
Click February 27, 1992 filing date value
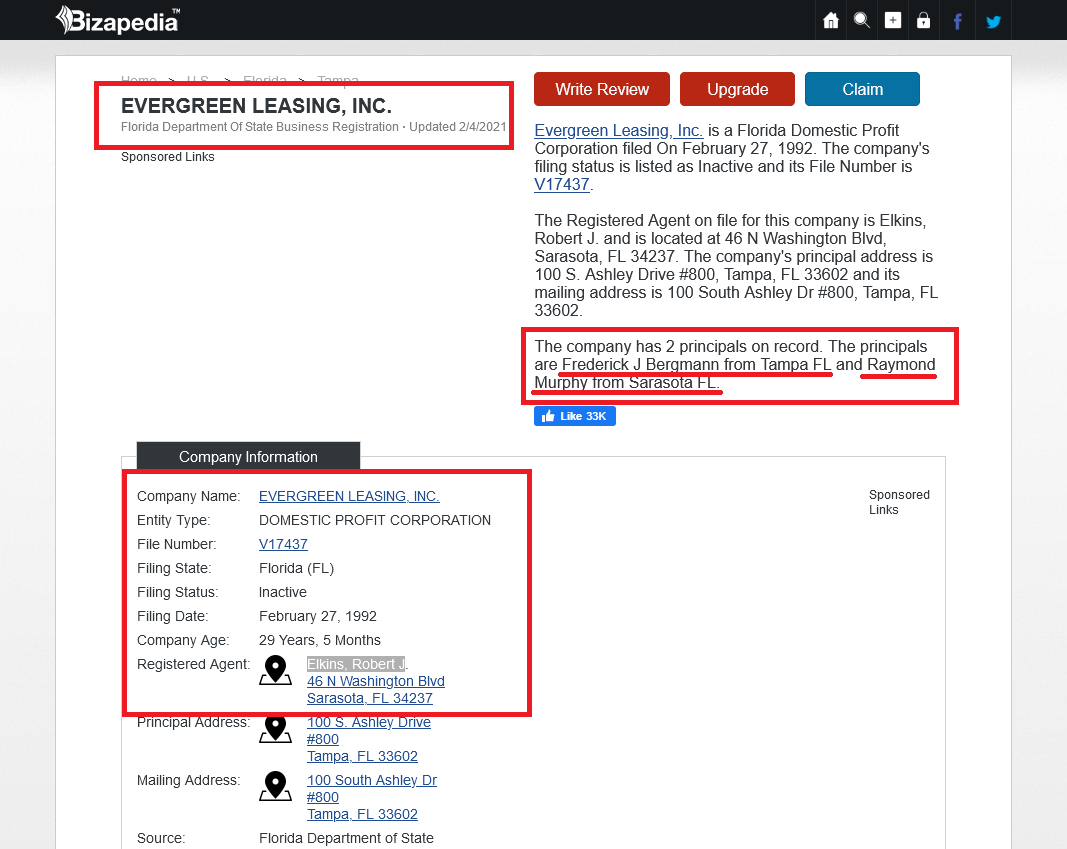[x=318, y=616]
